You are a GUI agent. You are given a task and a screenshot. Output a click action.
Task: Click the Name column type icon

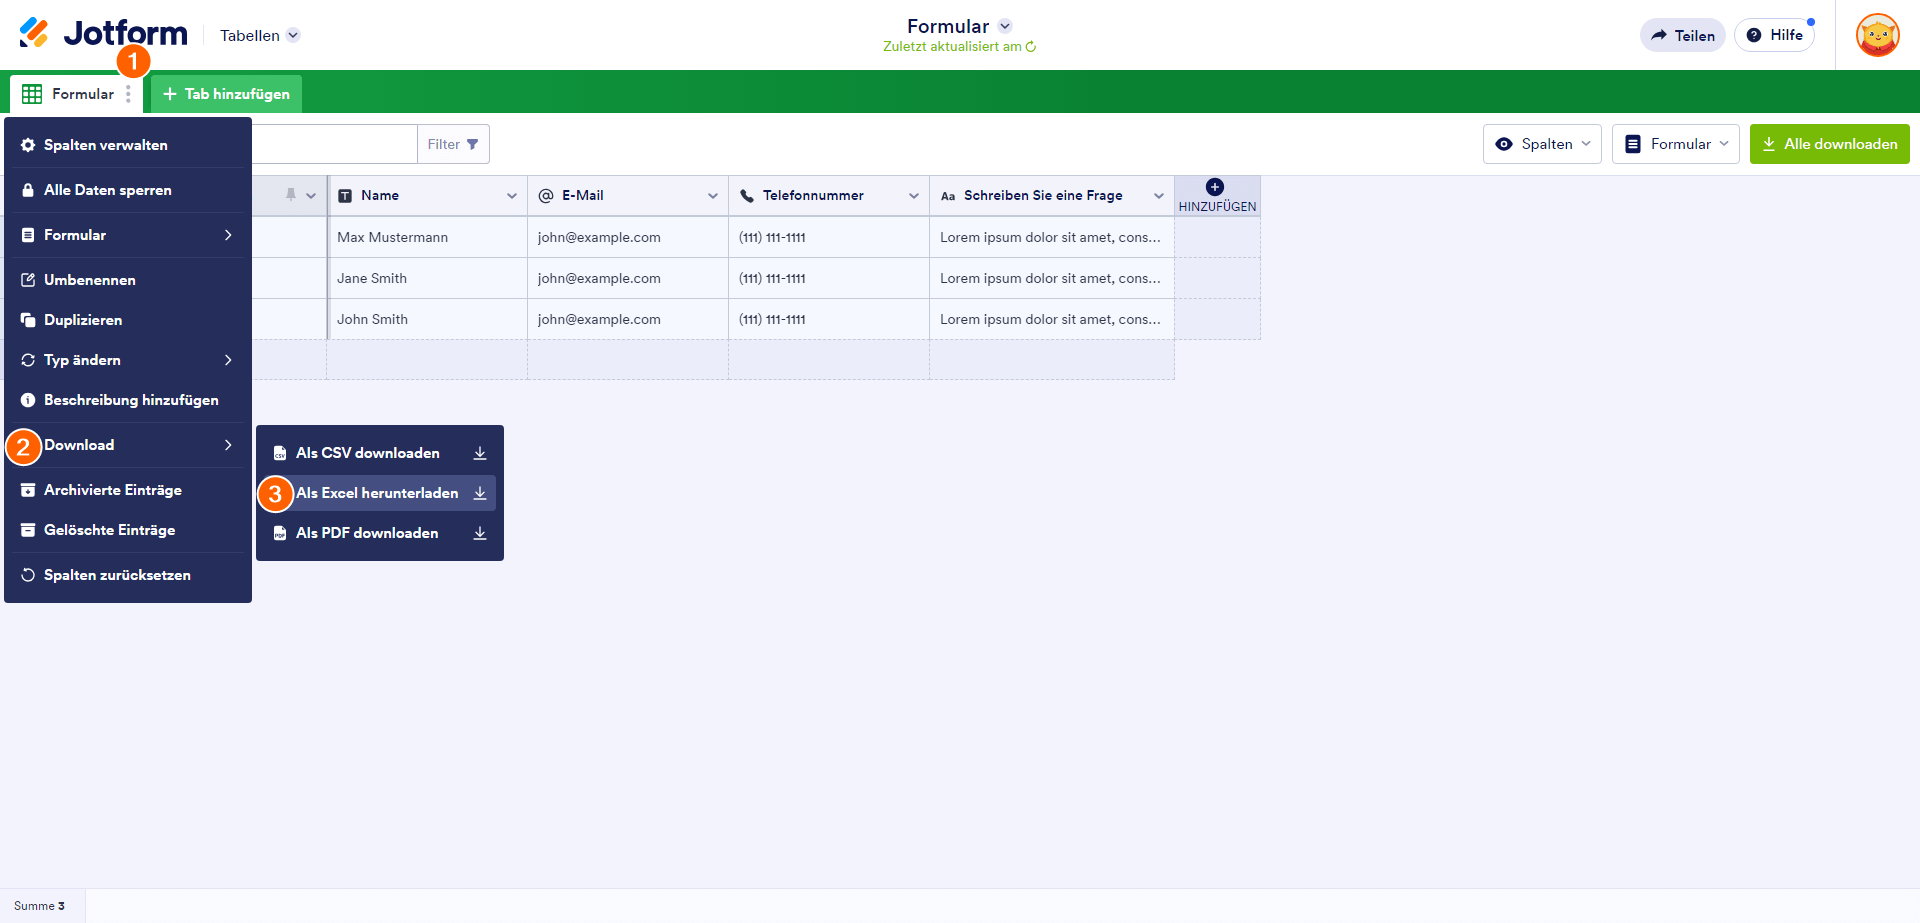pos(345,196)
